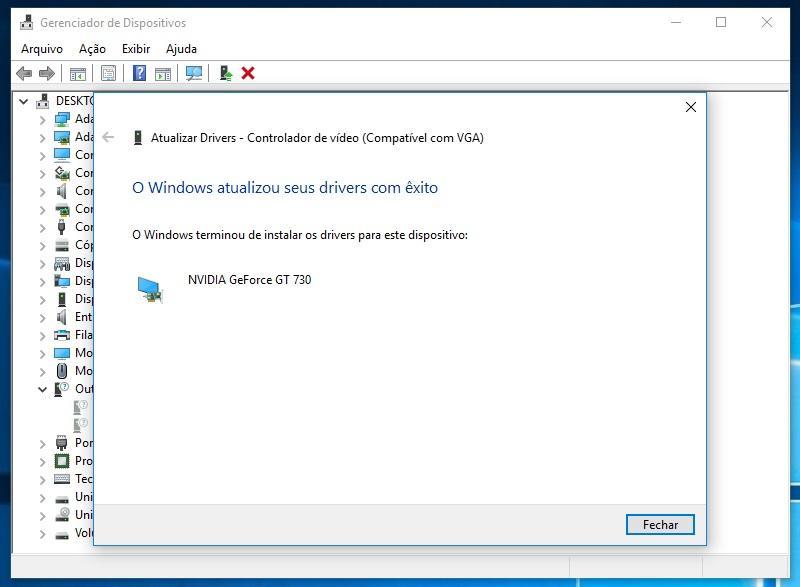Click the Fechar button
Viewport: 800px width, 587px height.
[660, 524]
